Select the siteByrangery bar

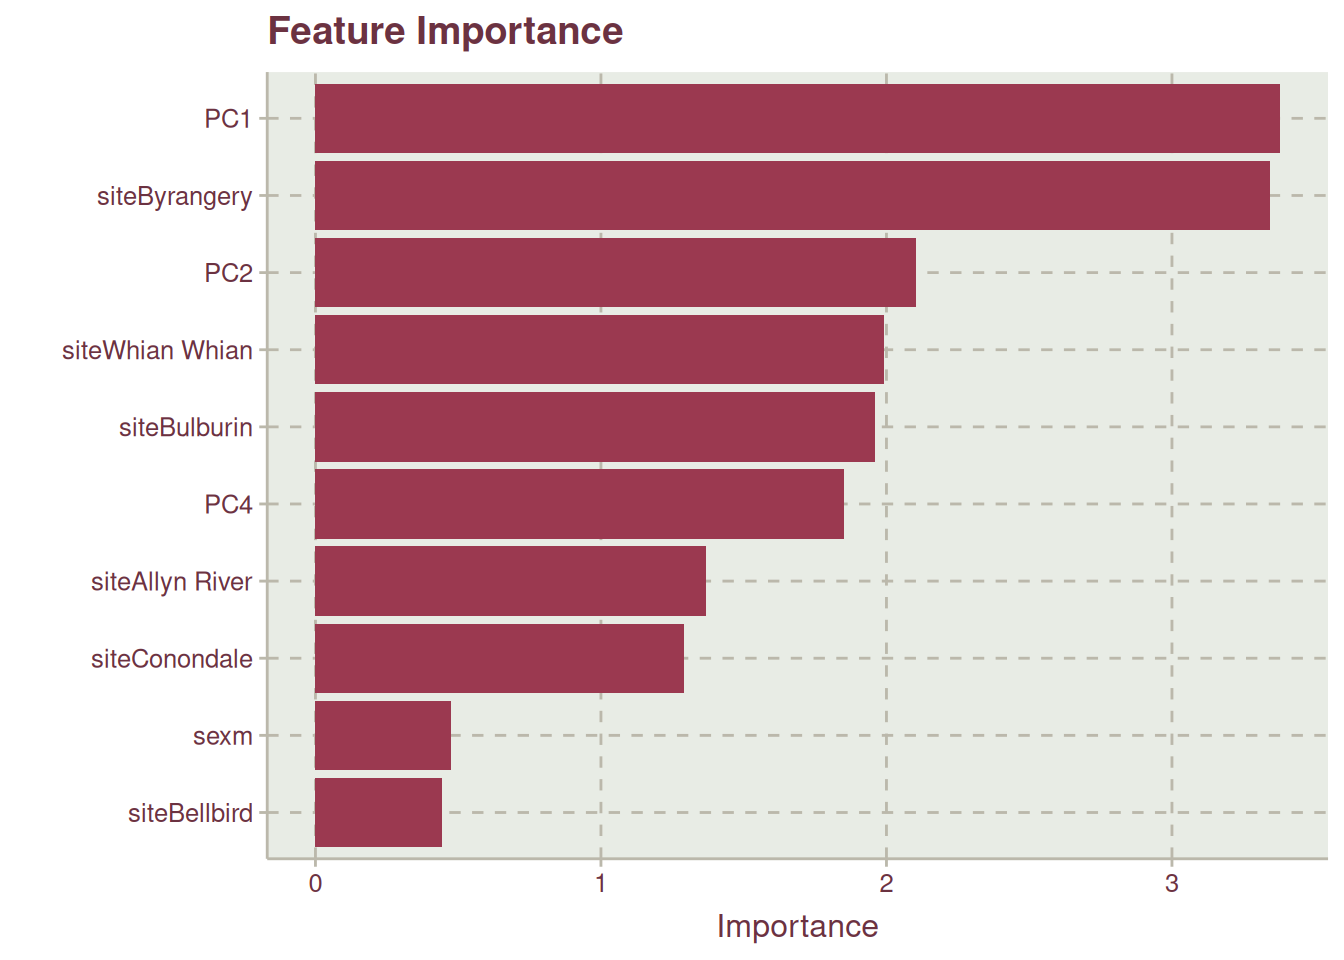coord(792,196)
